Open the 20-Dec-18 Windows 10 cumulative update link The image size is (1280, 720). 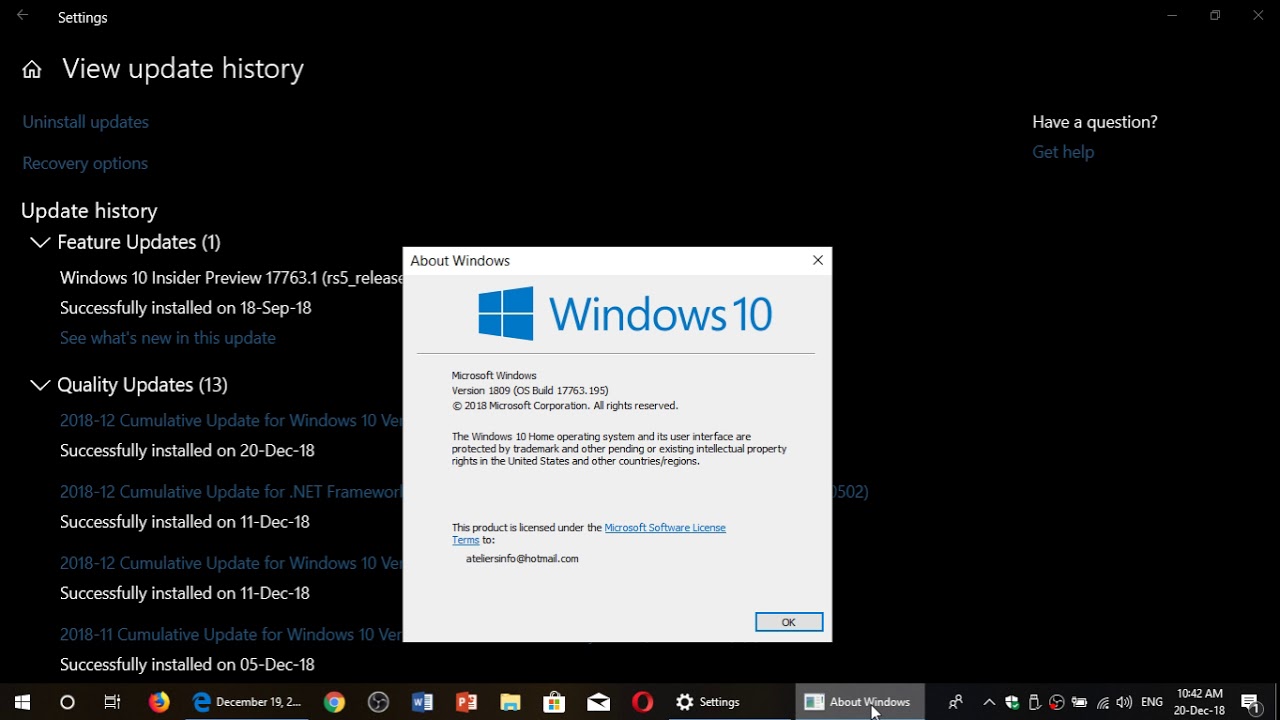click(x=231, y=421)
